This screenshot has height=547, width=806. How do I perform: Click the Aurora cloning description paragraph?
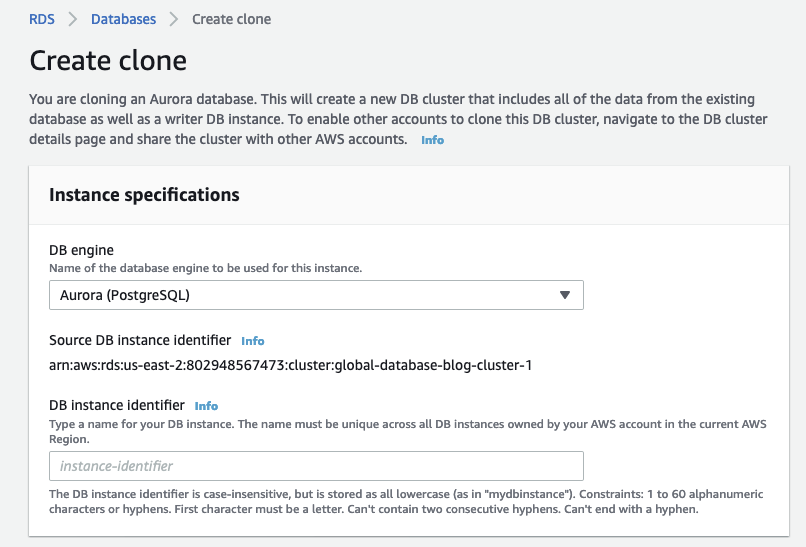398,120
